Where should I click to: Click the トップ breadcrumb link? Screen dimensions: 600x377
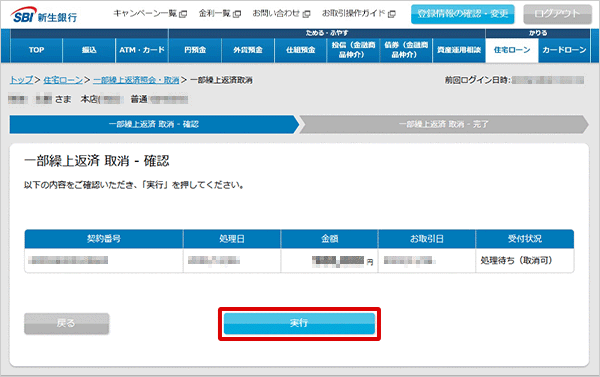21,80
